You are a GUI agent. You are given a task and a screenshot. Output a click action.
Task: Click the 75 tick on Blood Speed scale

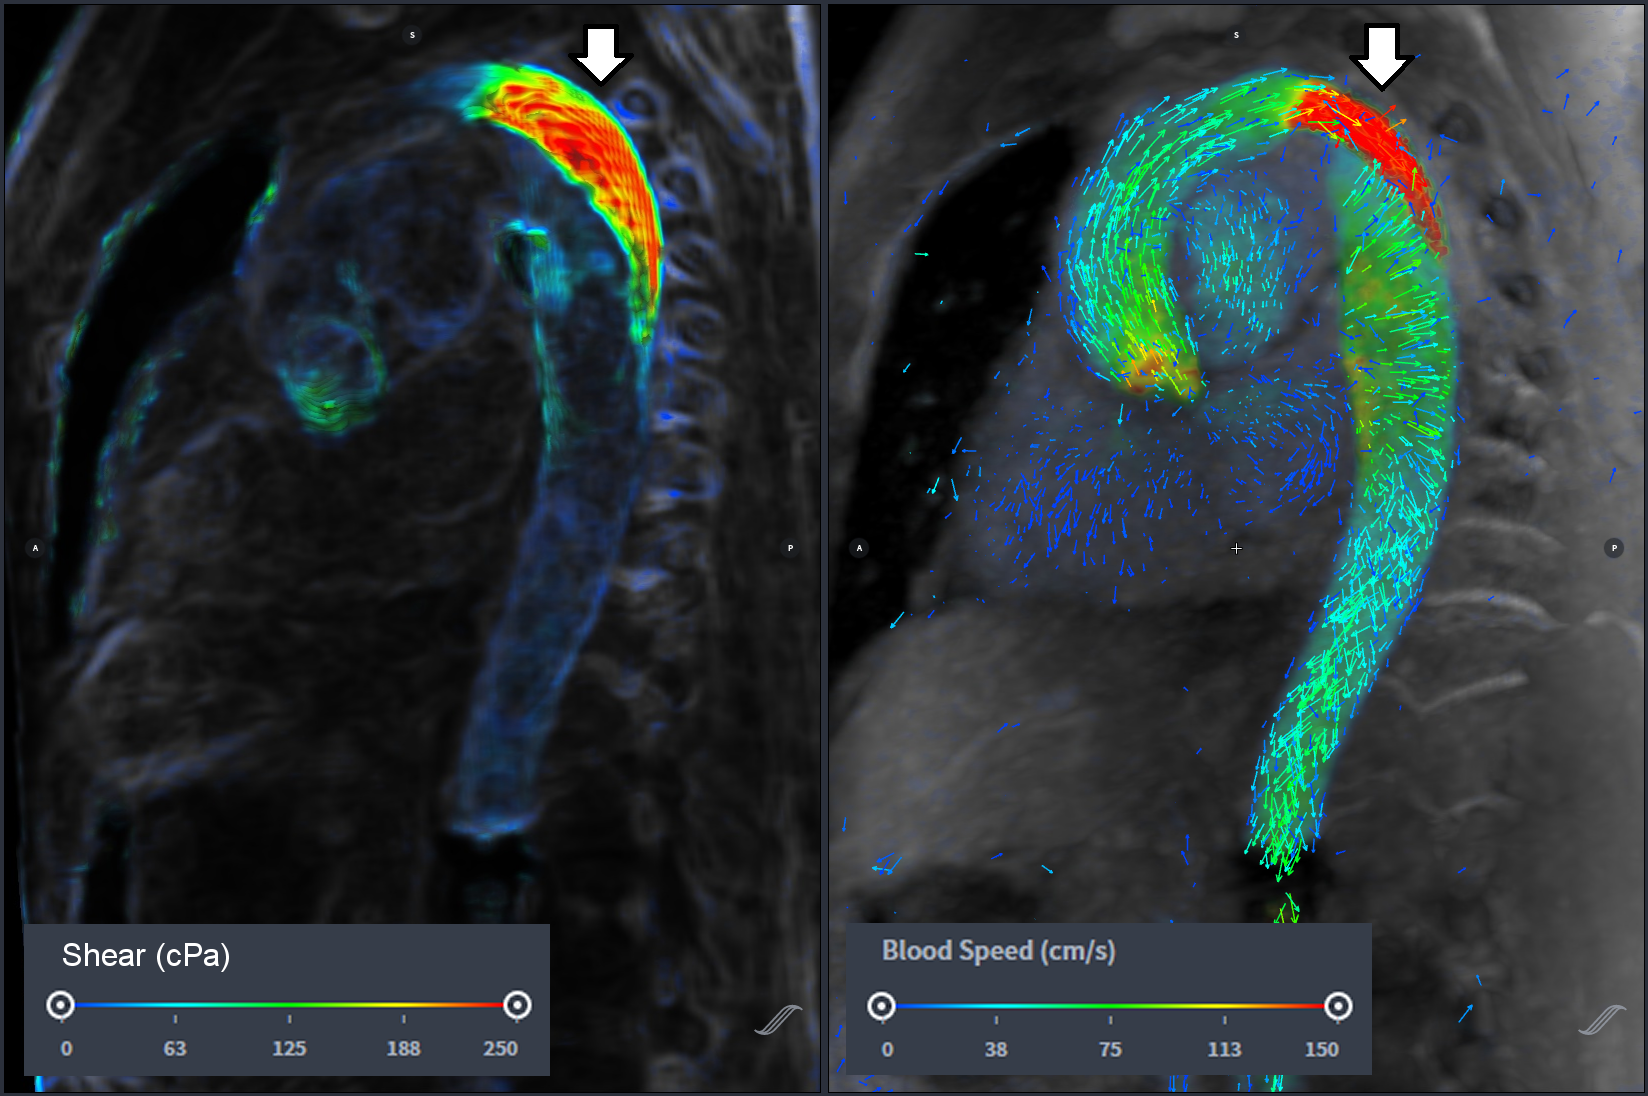(x=1110, y=1020)
